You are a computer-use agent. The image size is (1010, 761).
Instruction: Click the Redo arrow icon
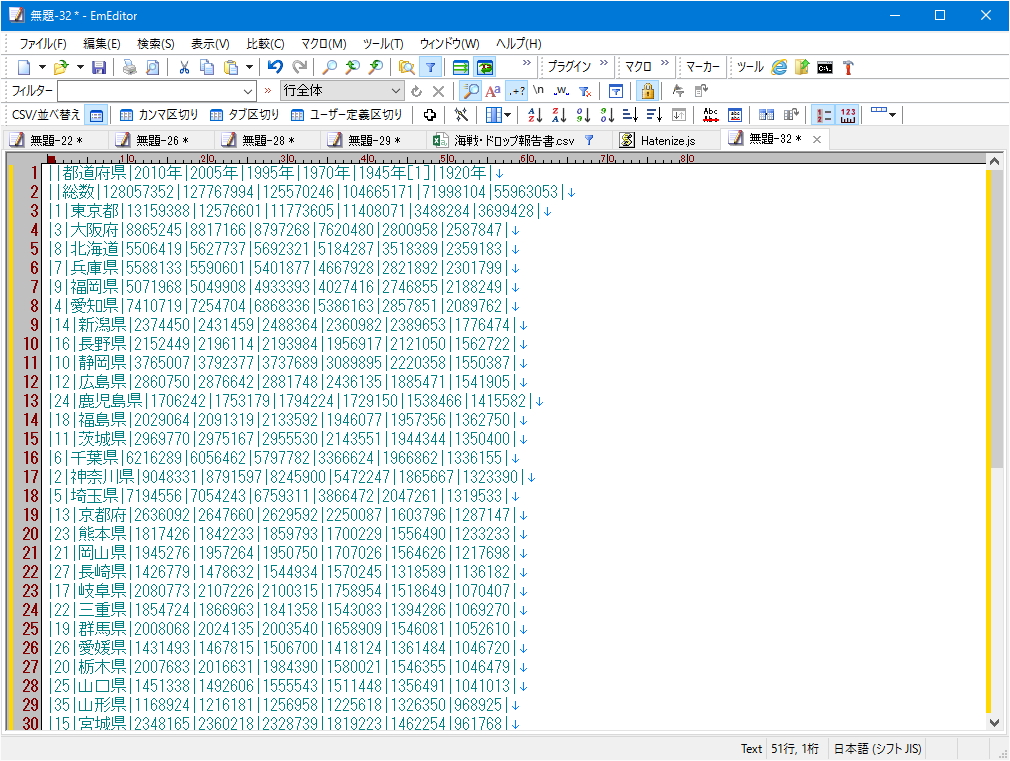click(300, 67)
